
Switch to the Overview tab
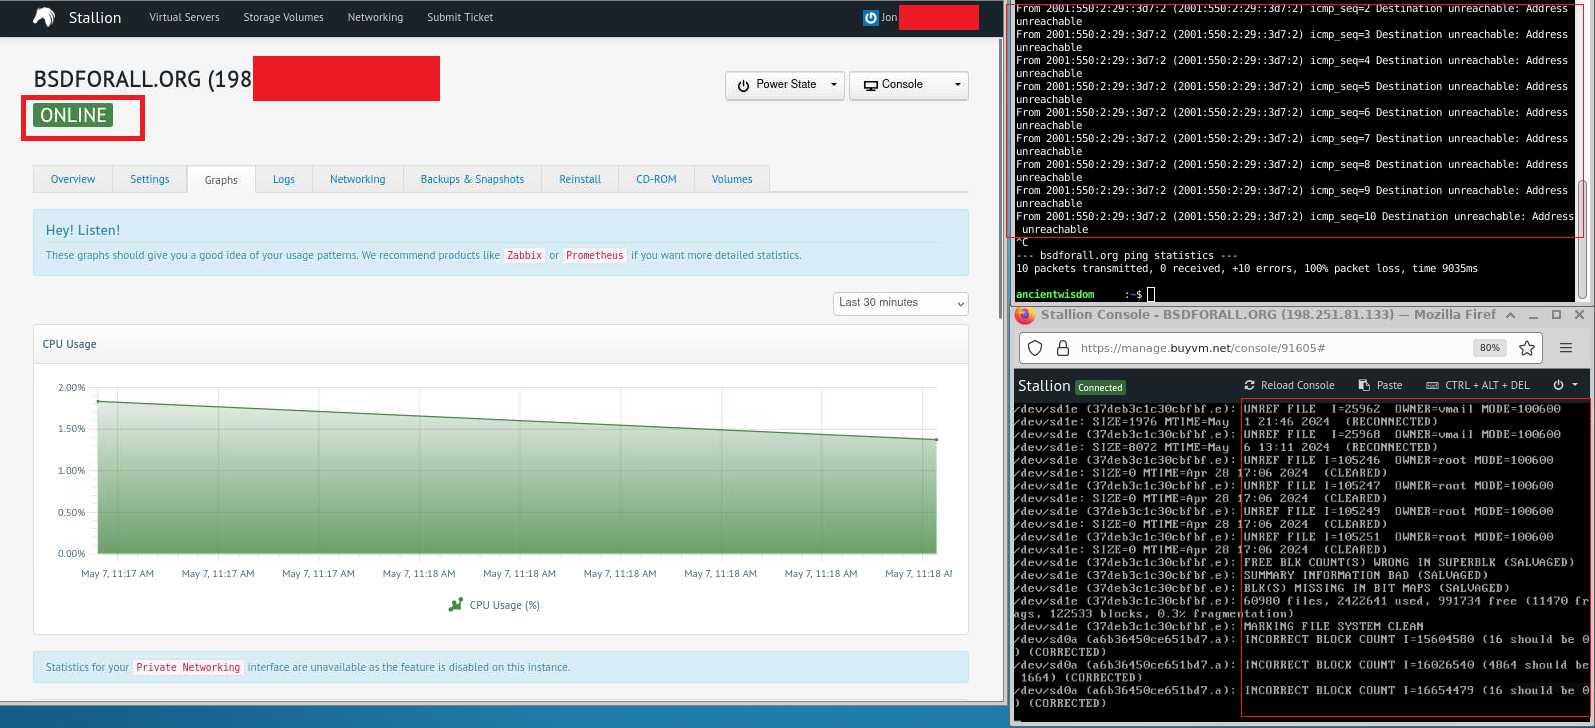click(x=73, y=179)
